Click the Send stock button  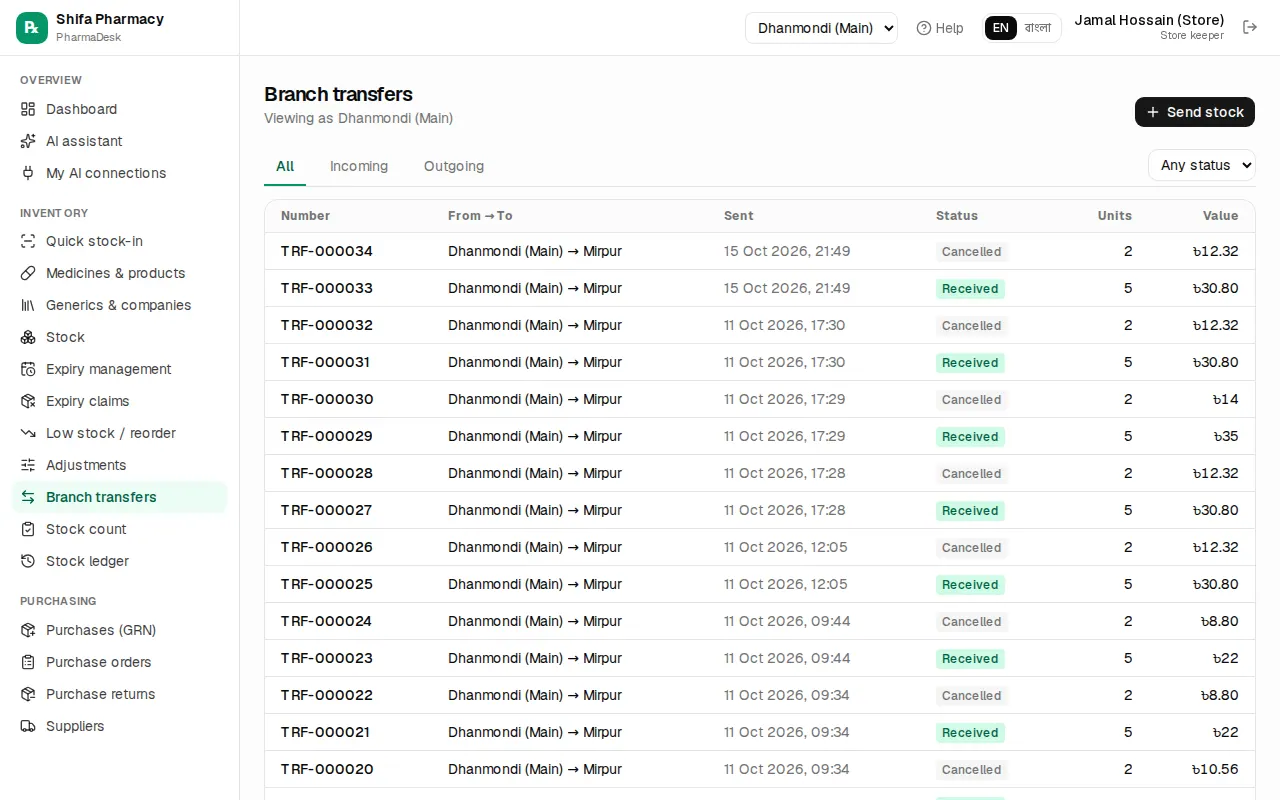tap(1195, 112)
